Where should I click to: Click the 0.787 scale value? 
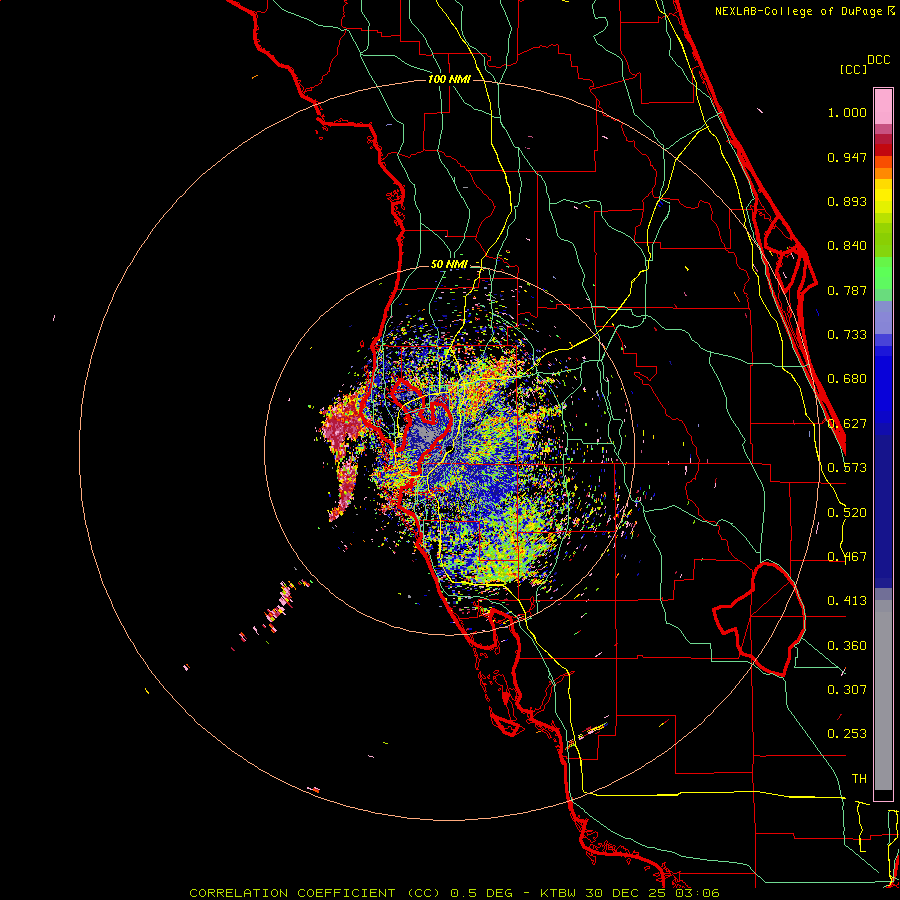(847, 290)
